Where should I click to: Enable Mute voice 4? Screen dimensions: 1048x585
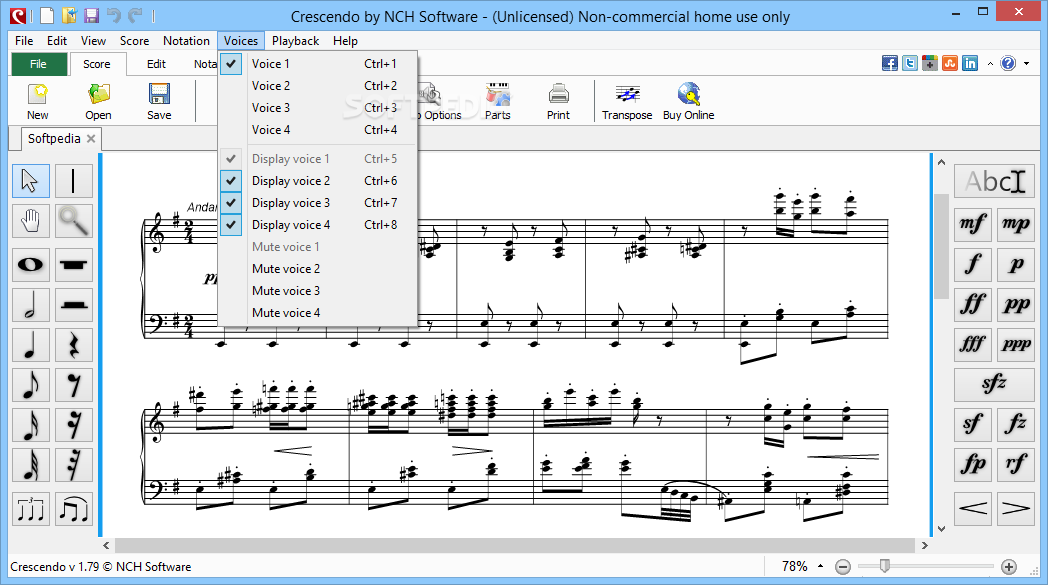coord(318,313)
